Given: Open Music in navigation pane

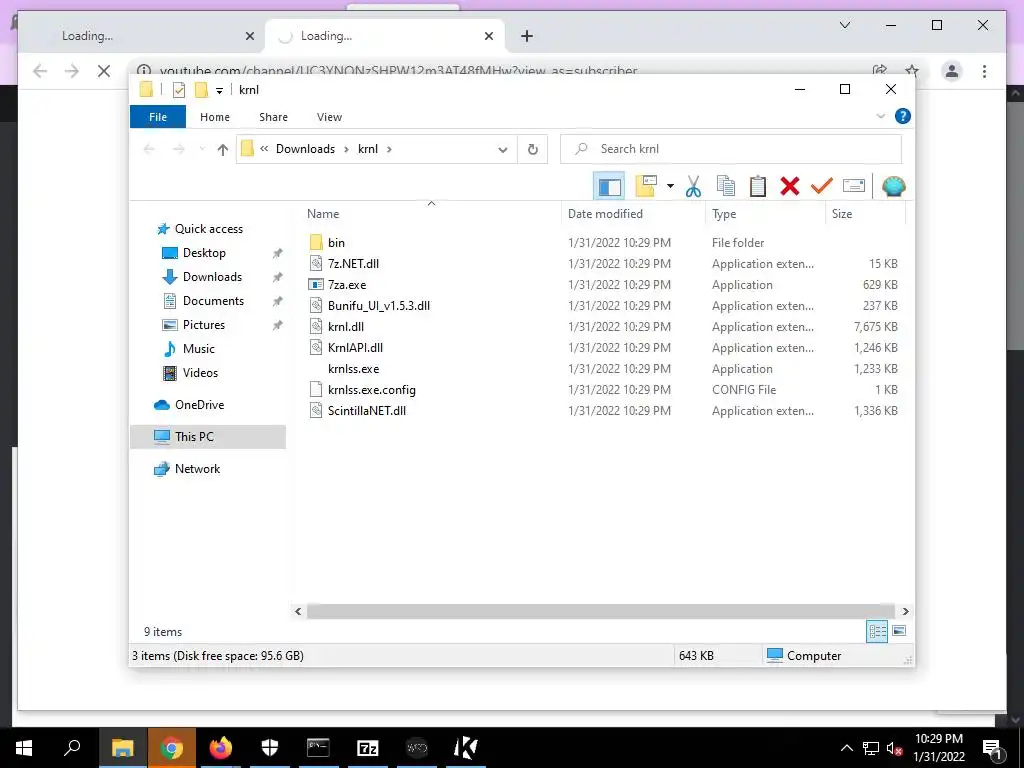Looking at the screenshot, I should tap(199, 349).
